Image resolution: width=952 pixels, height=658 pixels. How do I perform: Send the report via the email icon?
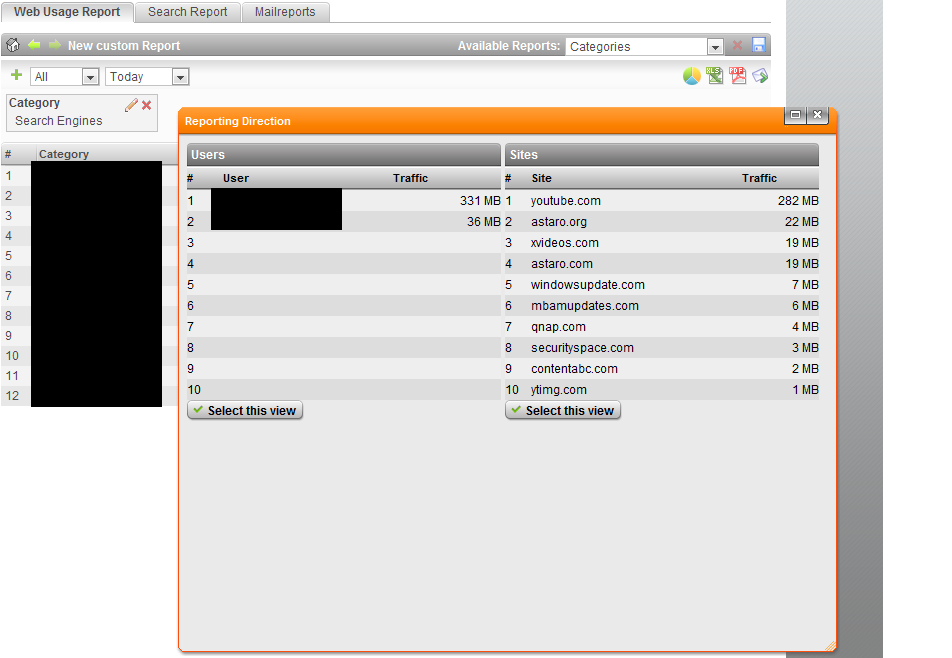(761, 76)
